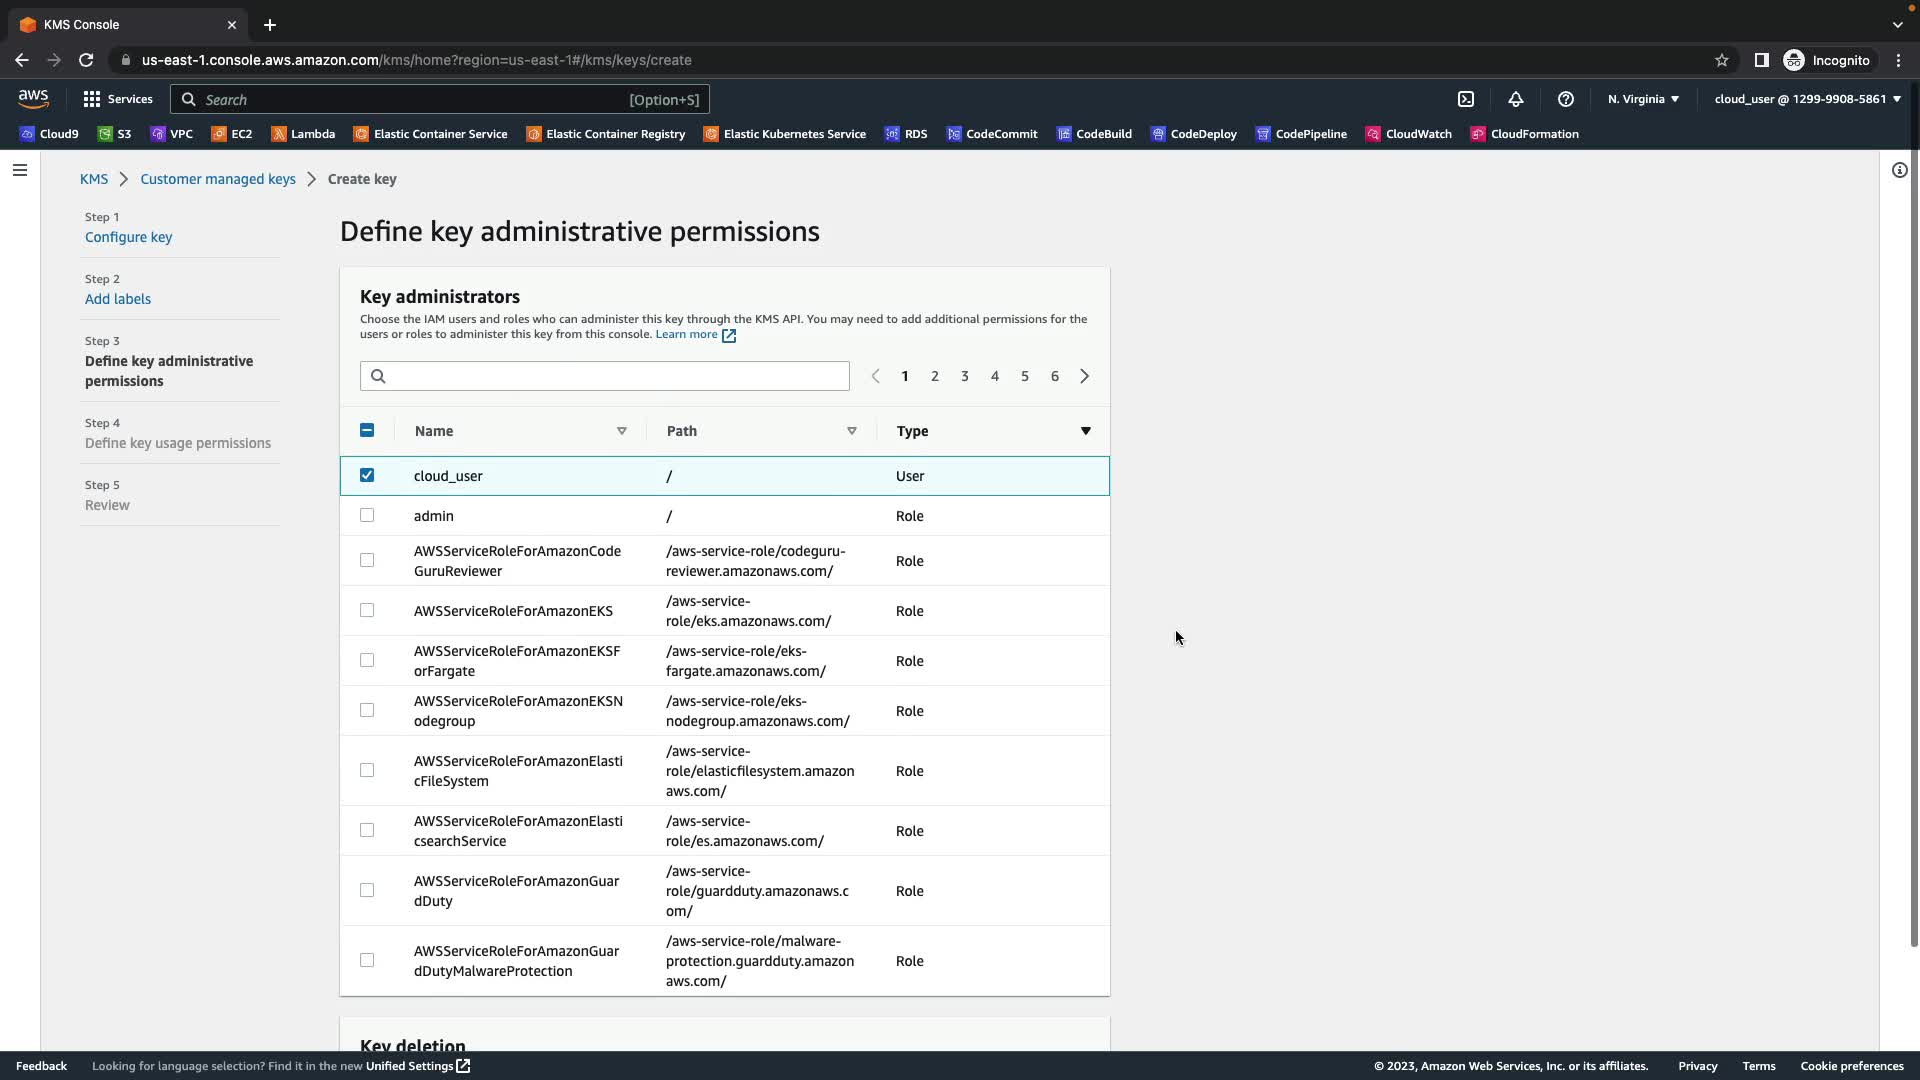1920x1080 pixels.
Task: Toggle the left hamburger navigation menu
Action: pyautogui.click(x=19, y=170)
